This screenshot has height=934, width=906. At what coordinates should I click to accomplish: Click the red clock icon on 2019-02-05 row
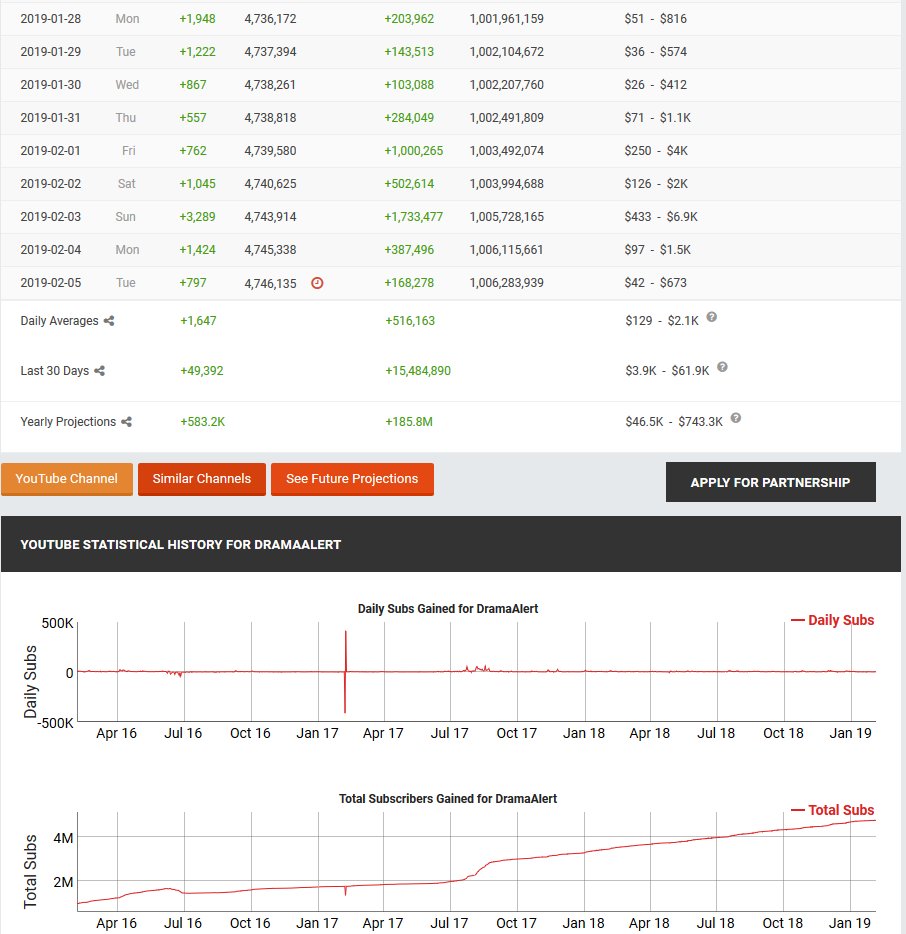pos(317,283)
